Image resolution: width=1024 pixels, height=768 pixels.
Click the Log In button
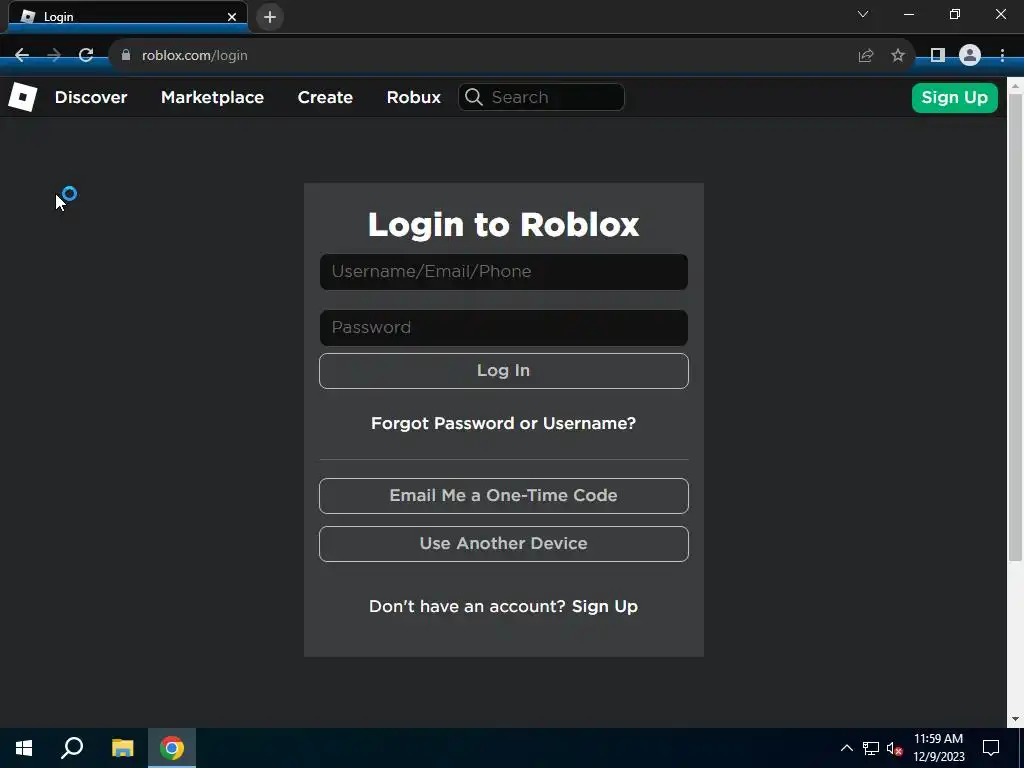point(504,371)
